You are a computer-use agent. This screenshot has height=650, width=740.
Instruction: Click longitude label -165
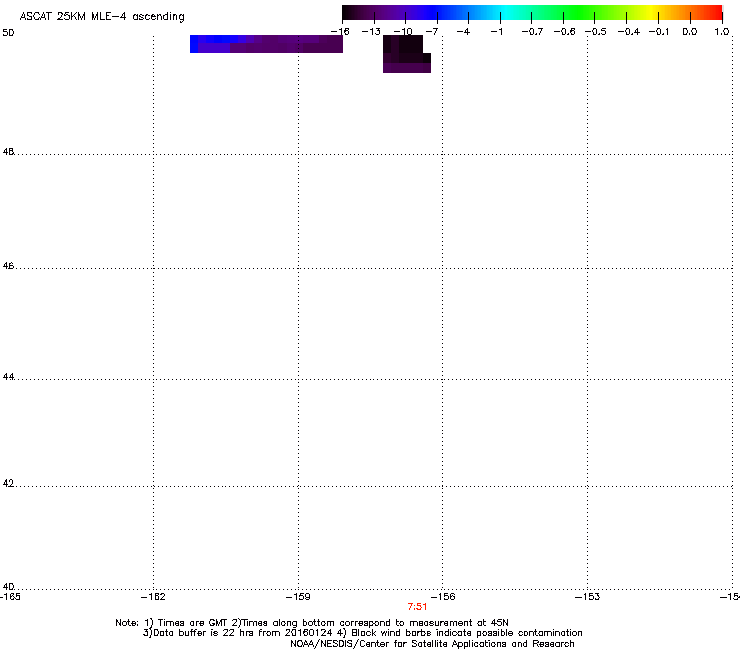point(10,597)
